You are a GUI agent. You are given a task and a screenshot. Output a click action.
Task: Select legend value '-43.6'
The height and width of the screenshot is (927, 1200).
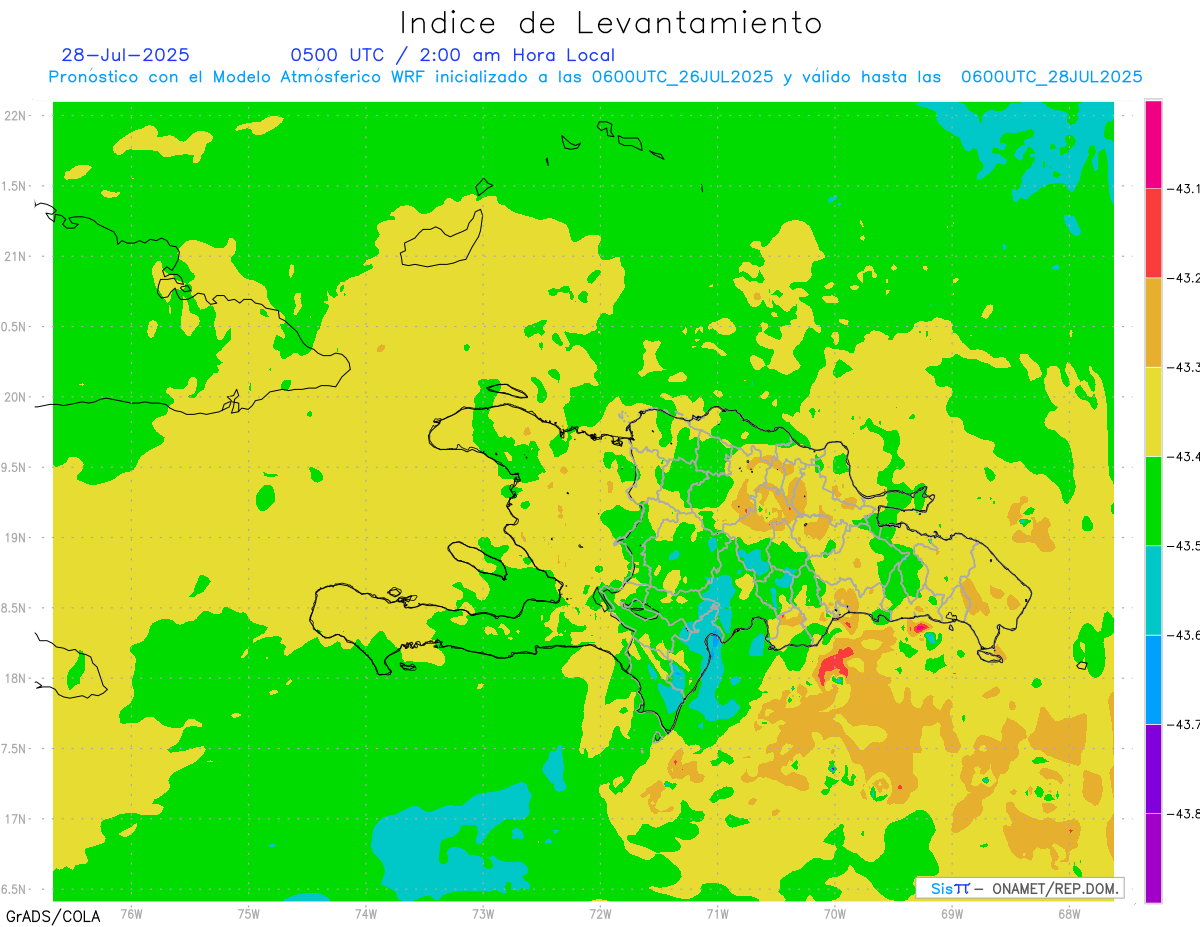tap(1185, 635)
